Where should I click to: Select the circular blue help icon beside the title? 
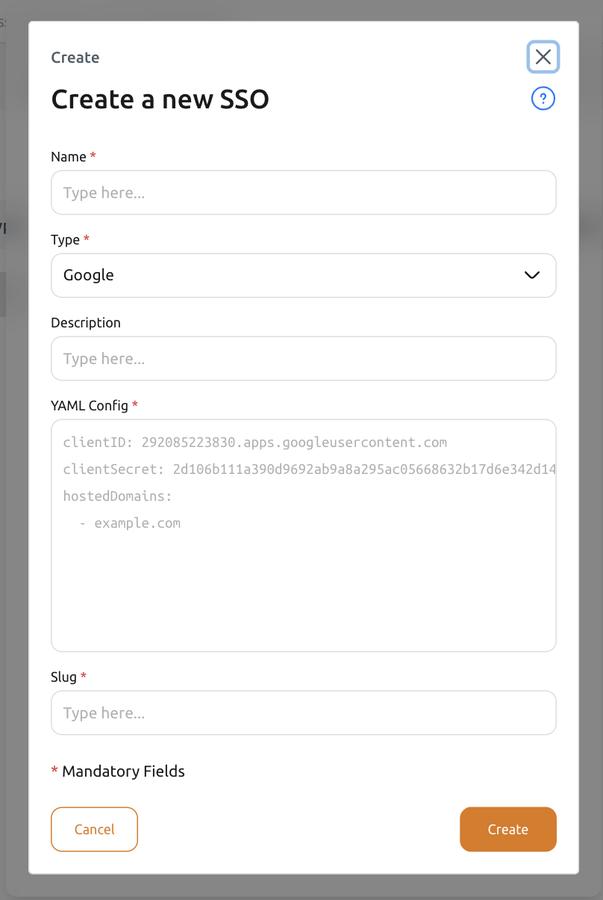[541, 98]
